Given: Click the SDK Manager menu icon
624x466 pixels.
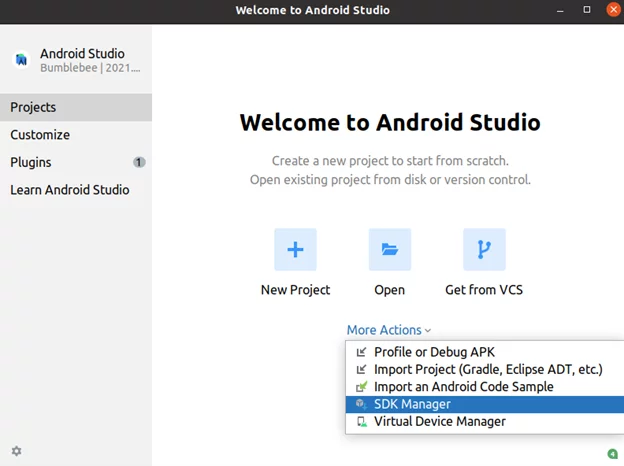Looking at the screenshot, I should [x=361, y=404].
